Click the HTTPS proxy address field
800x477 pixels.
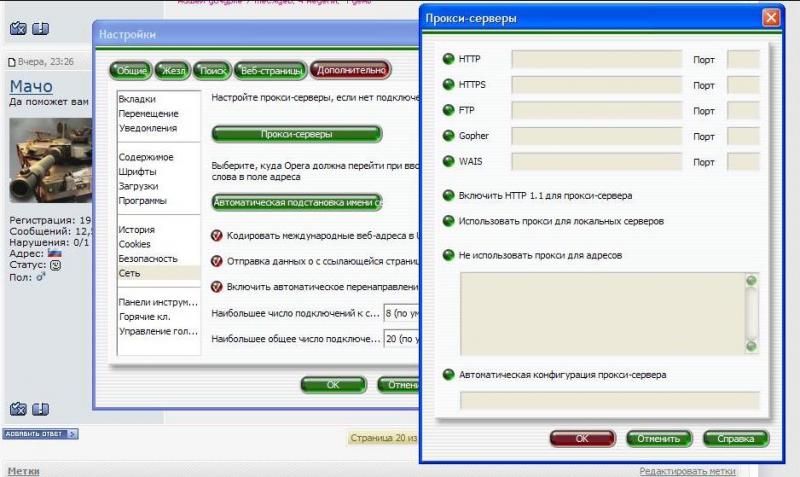[x=596, y=85]
